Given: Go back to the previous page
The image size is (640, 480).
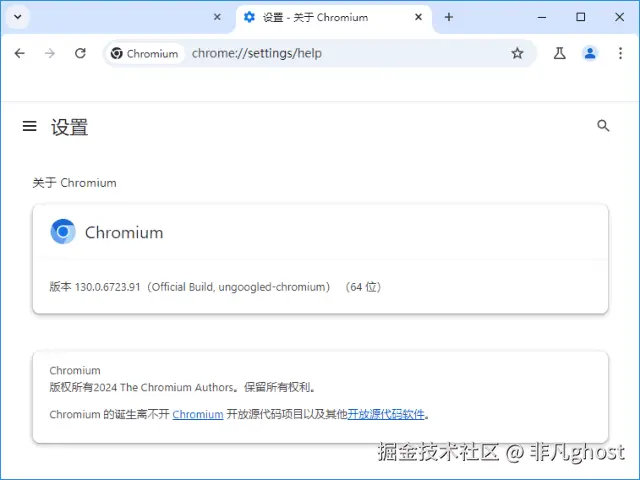Looking at the screenshot, I should click(x=20, y=53).
